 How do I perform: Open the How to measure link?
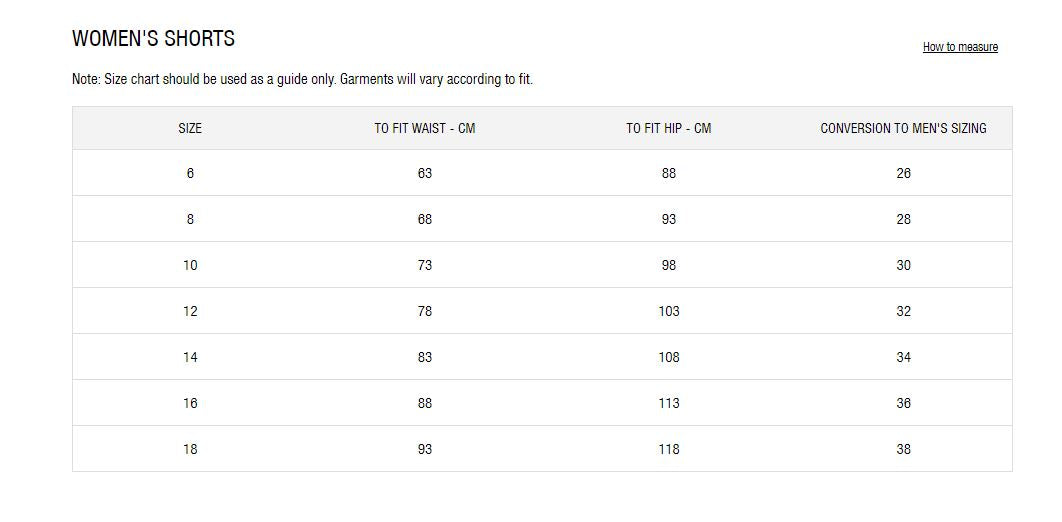[960, 47]
